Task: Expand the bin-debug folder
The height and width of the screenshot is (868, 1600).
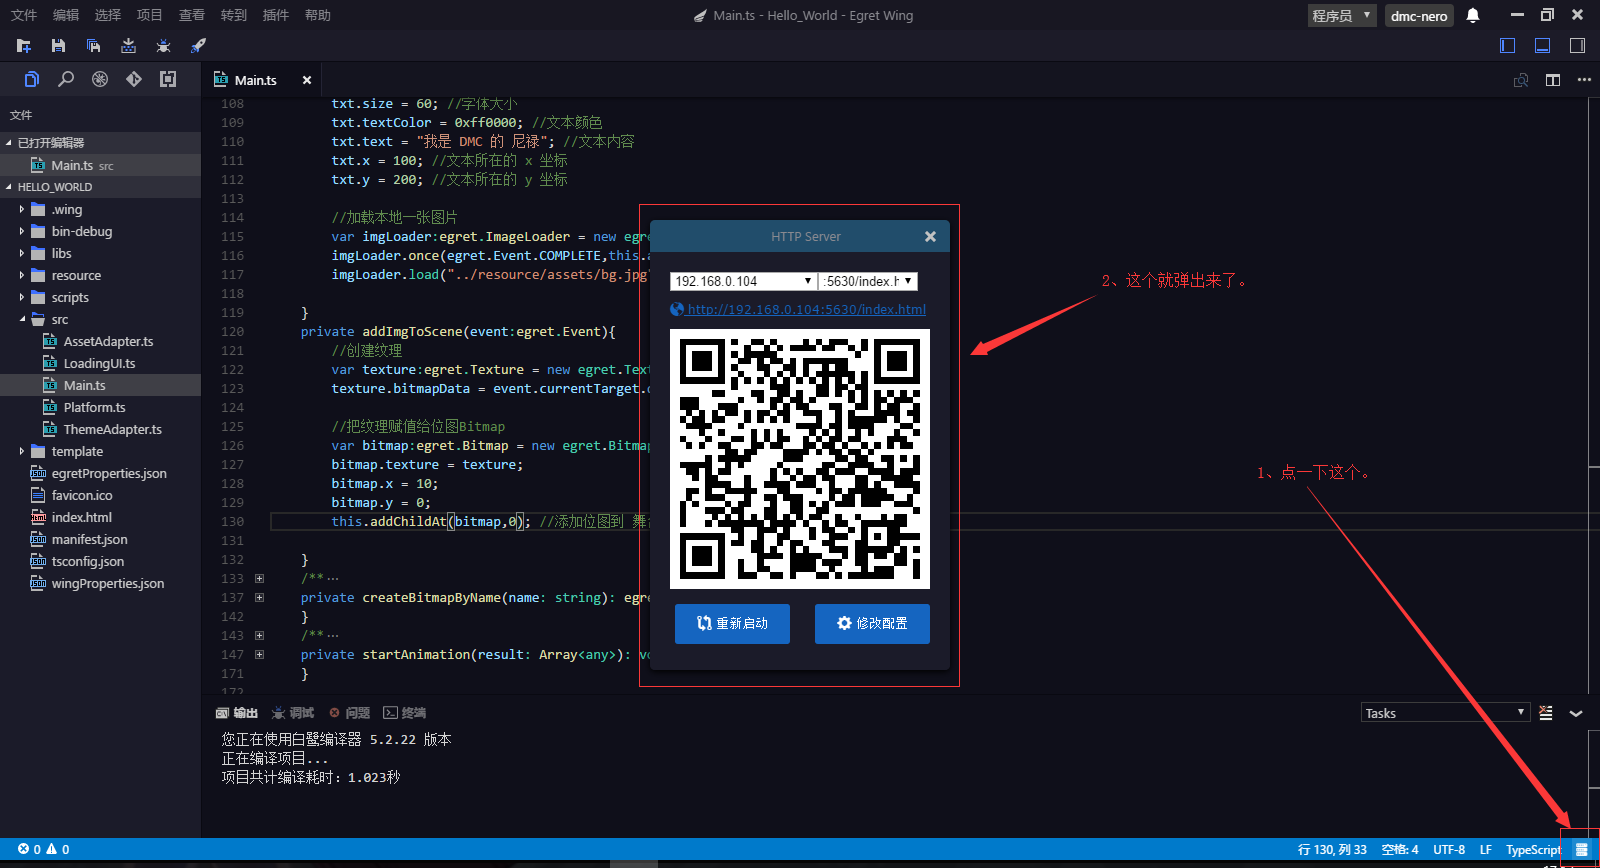Action: (22, 231)
